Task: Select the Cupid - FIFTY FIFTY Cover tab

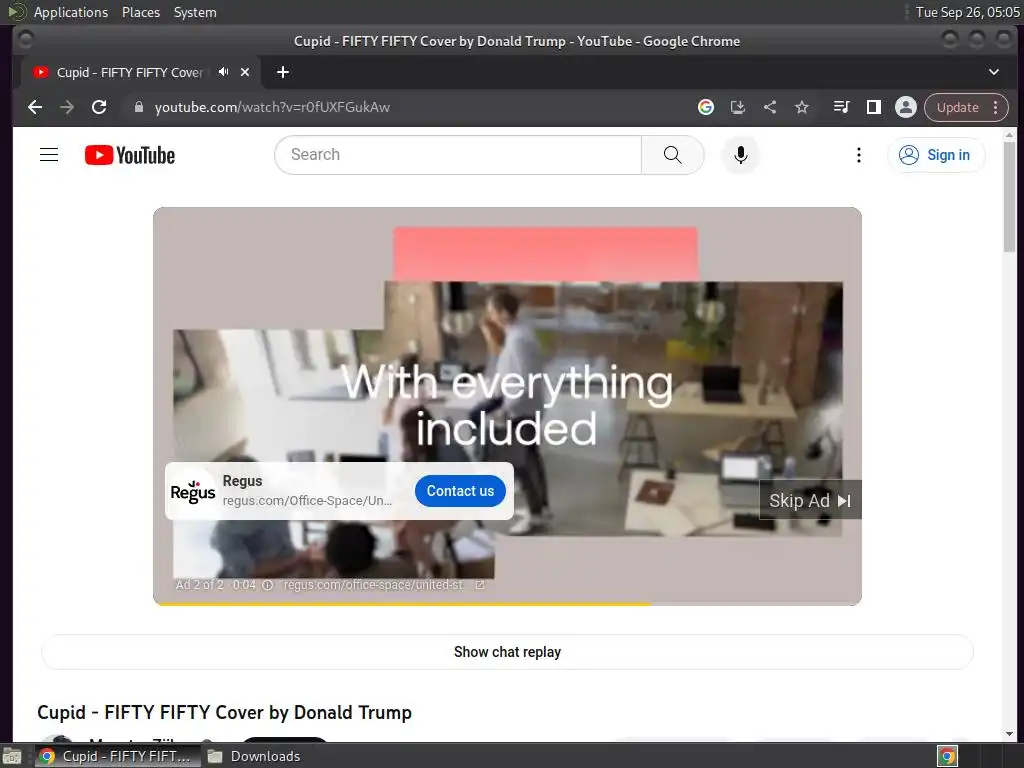Action: click(x=129, y=72)
